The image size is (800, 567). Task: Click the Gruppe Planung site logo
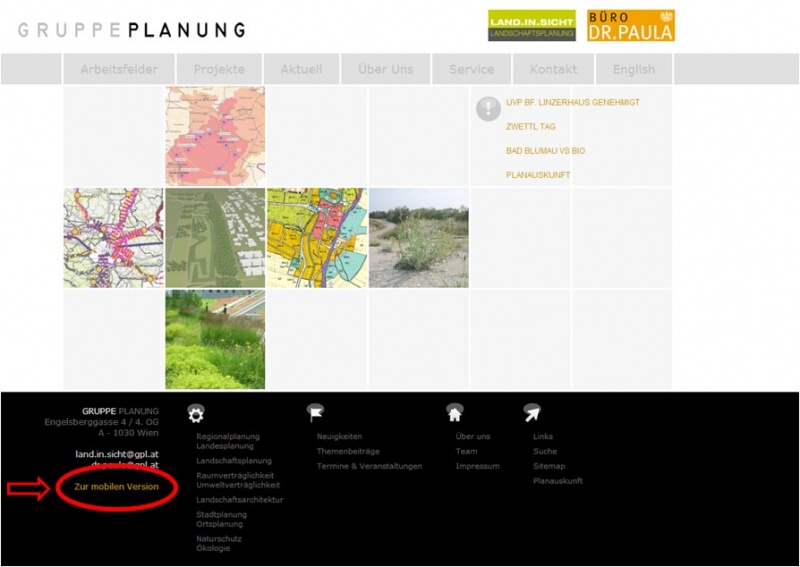[x=131, y=30]
